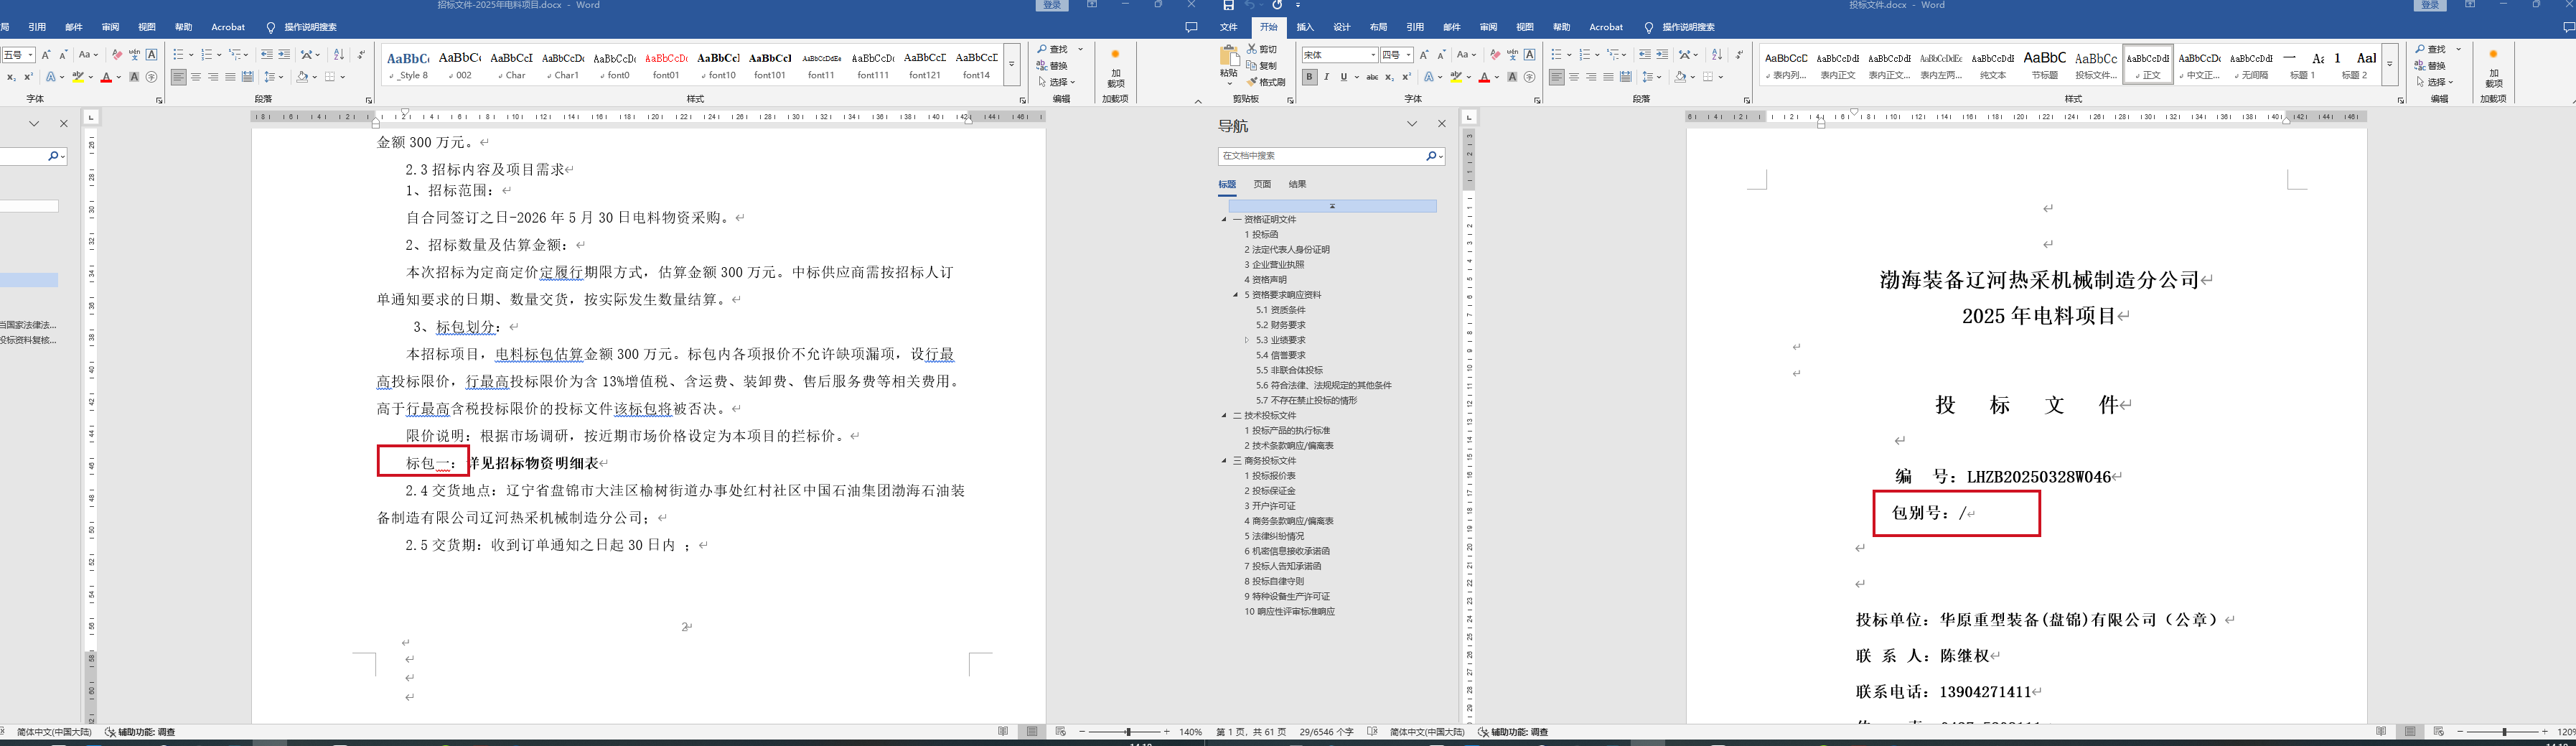Save the 投标文件.docx document
The width and height of the screenshot is (2576, 746).
pos(1229,6)
